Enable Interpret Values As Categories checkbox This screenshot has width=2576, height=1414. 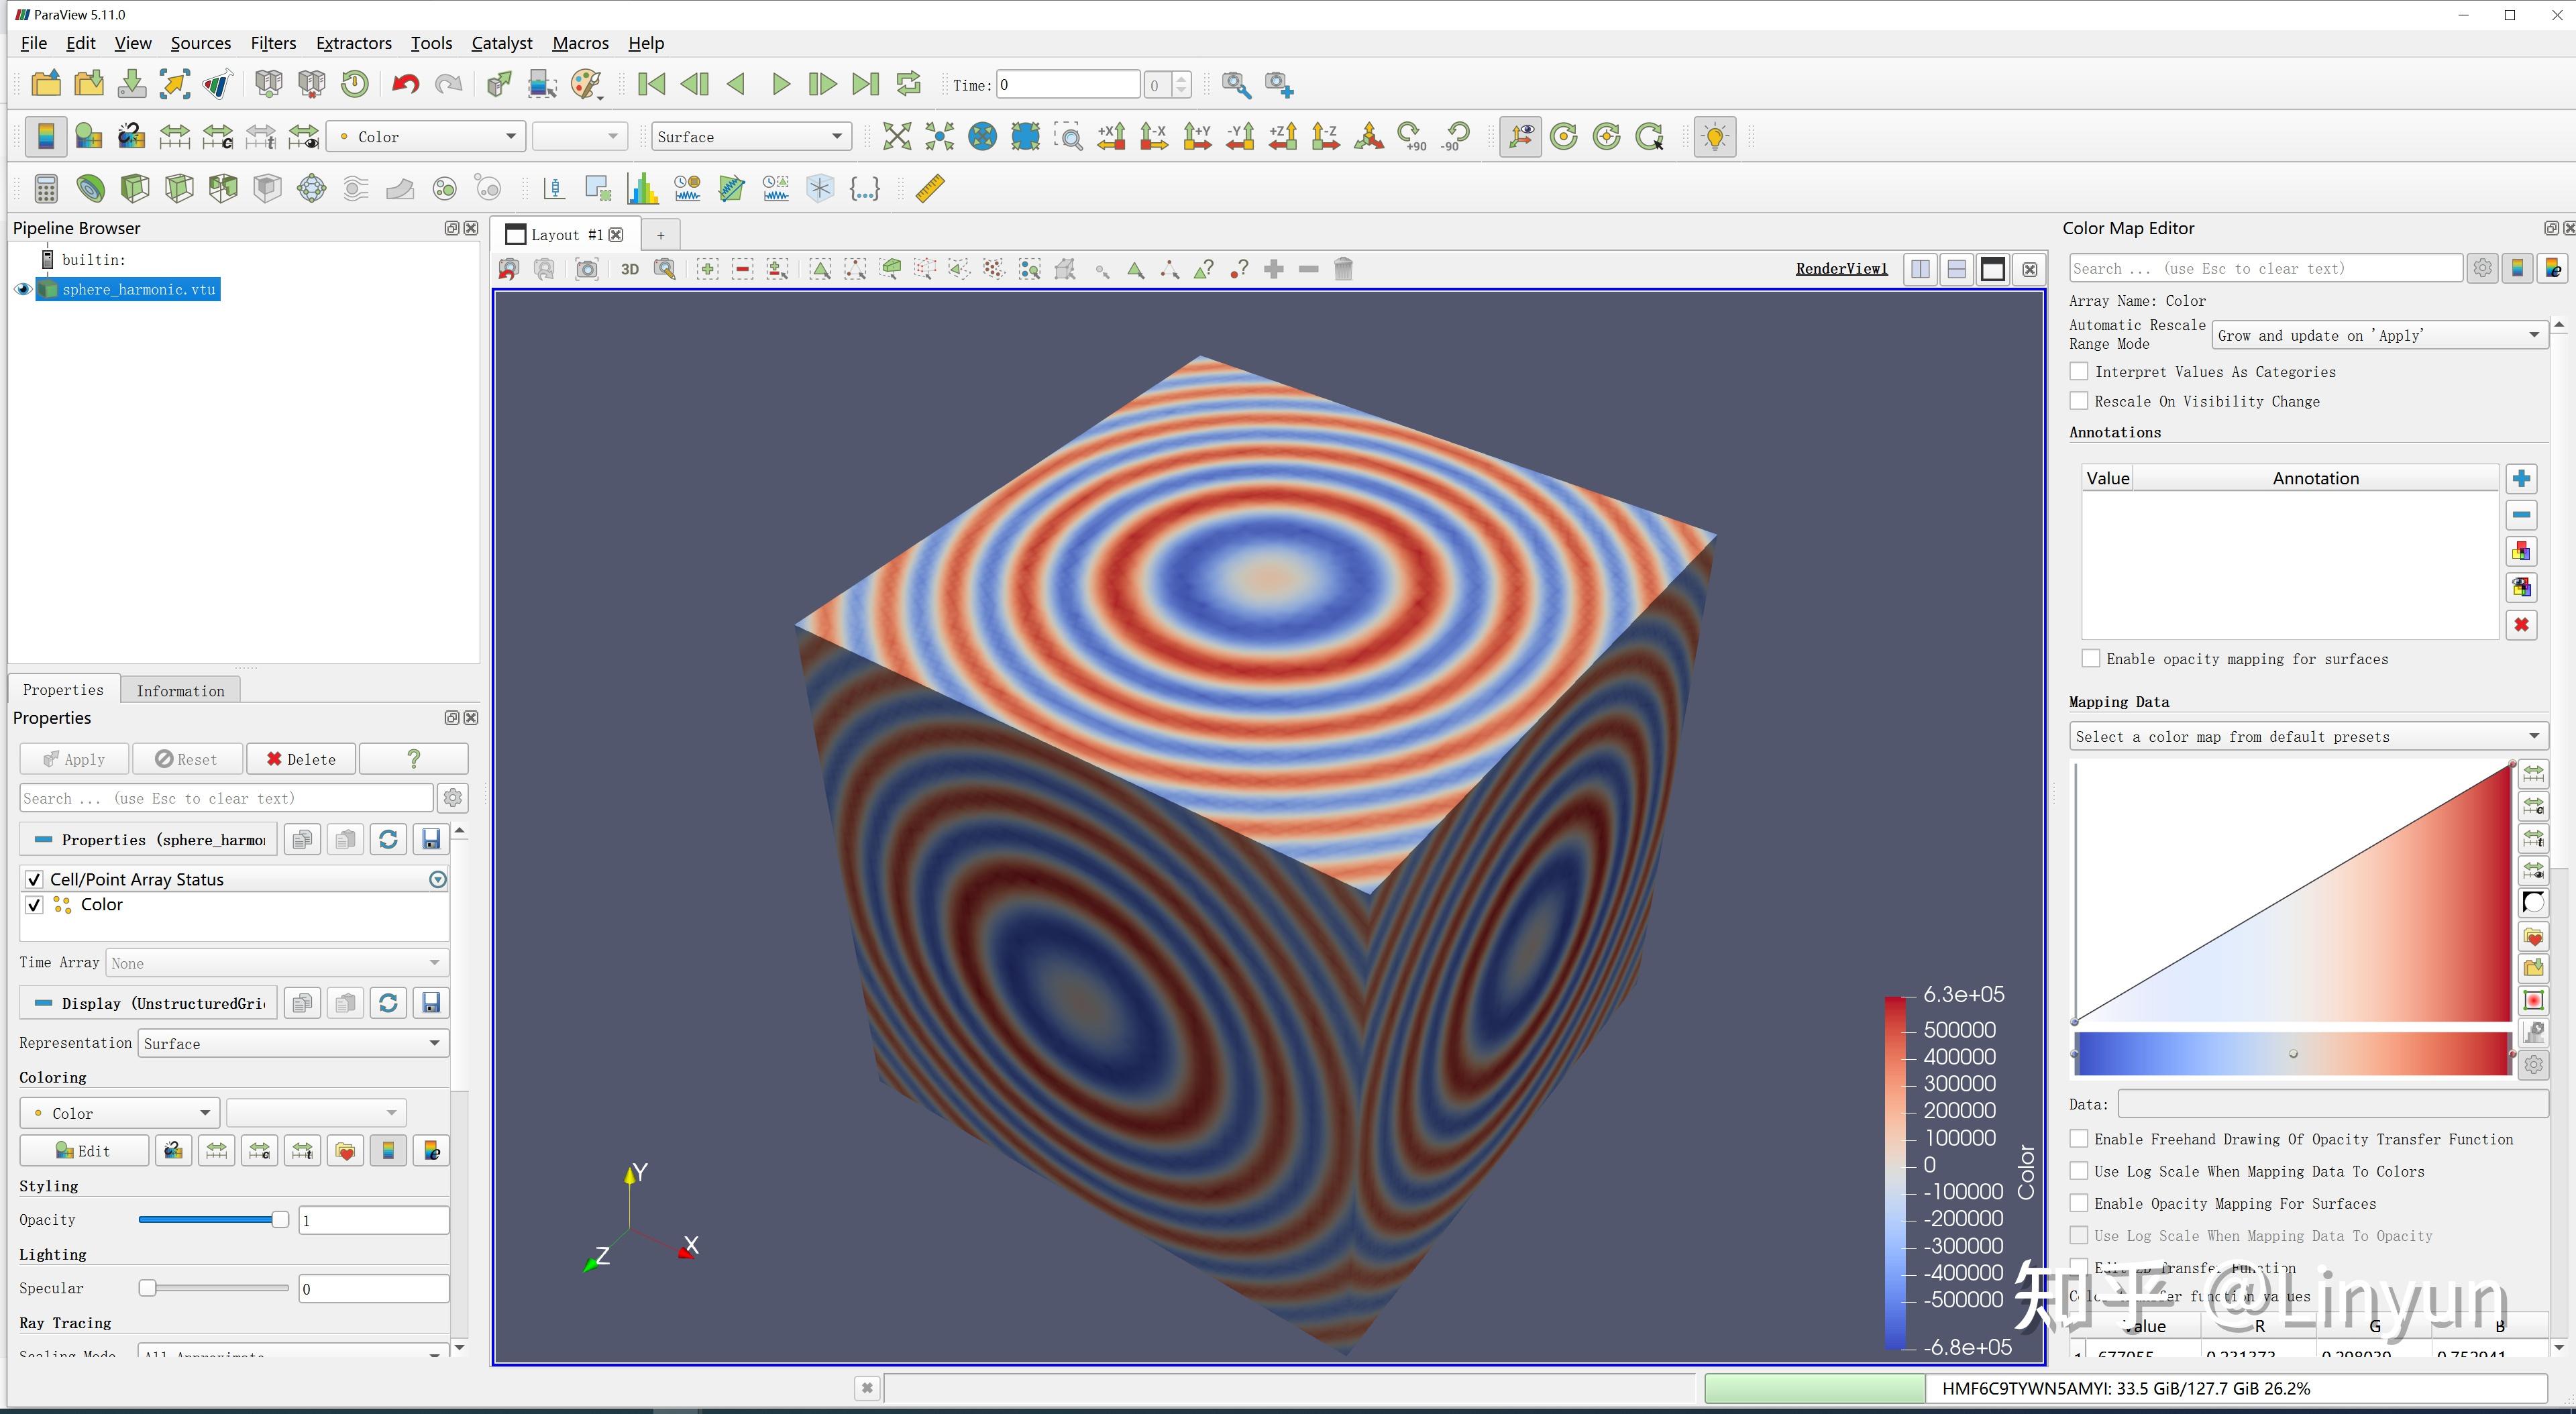2080,372
